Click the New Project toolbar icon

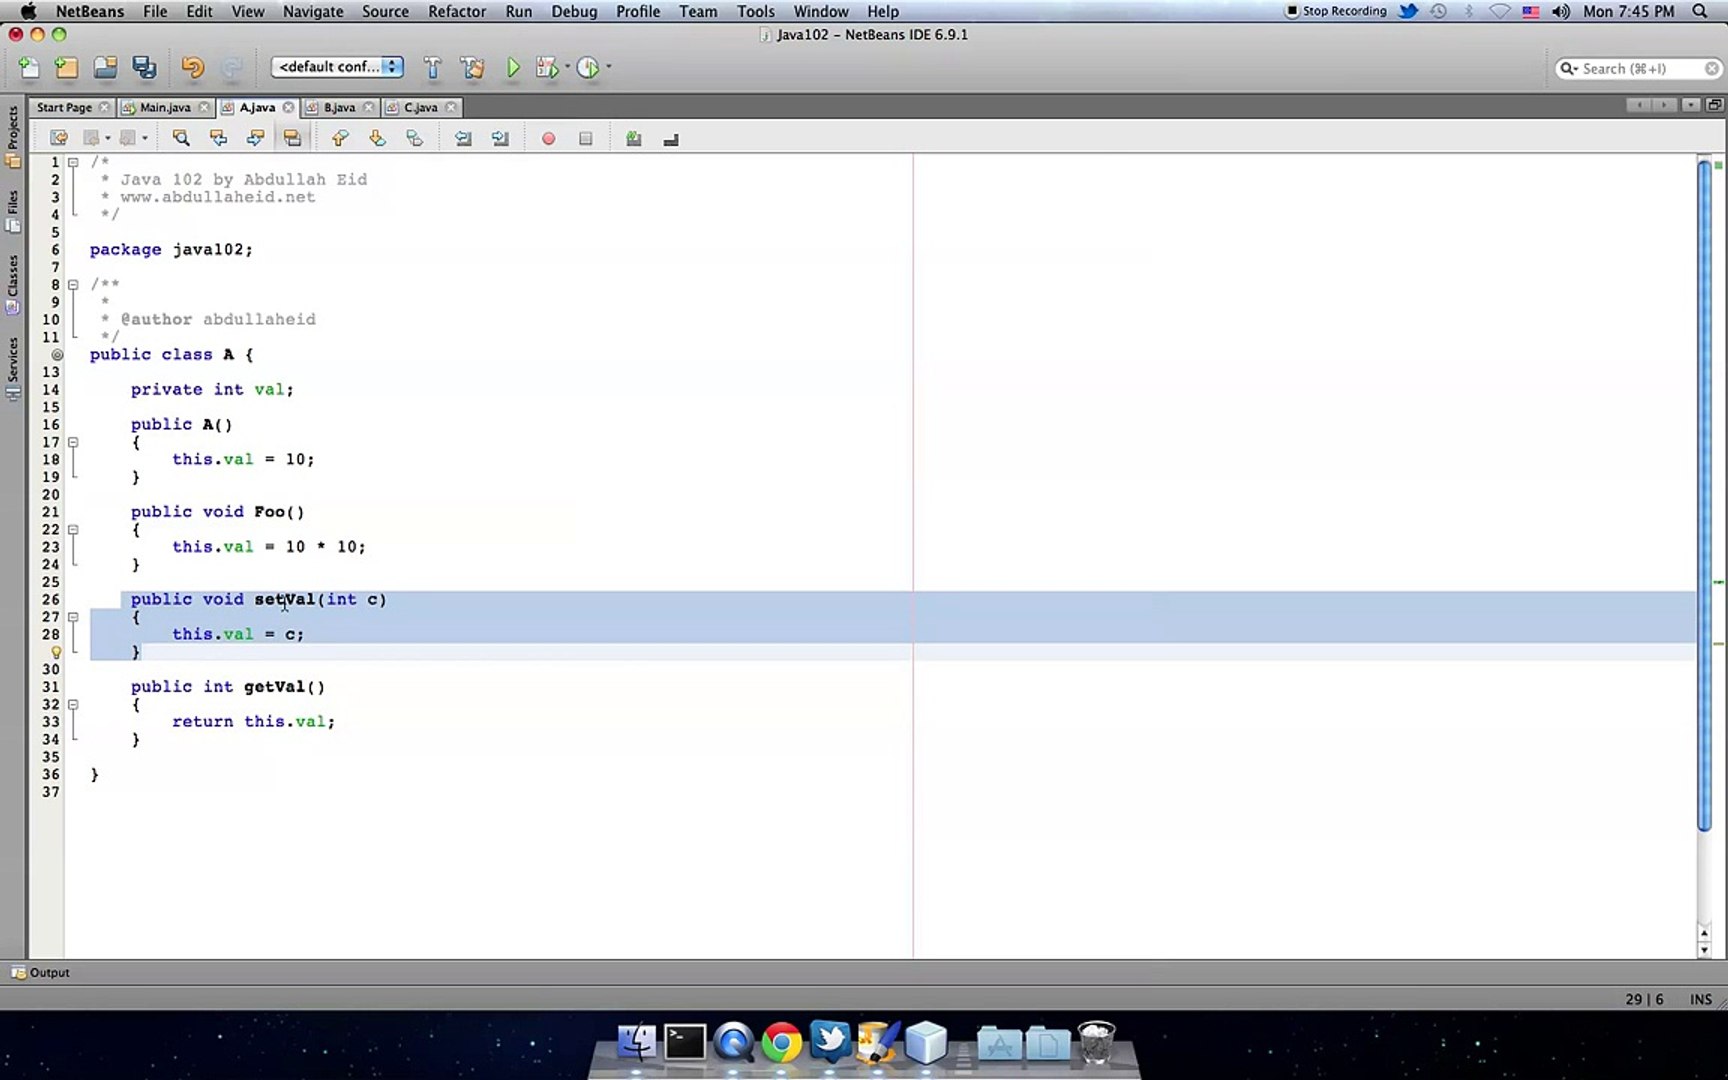pyautogui.click(x=66, y=68)
